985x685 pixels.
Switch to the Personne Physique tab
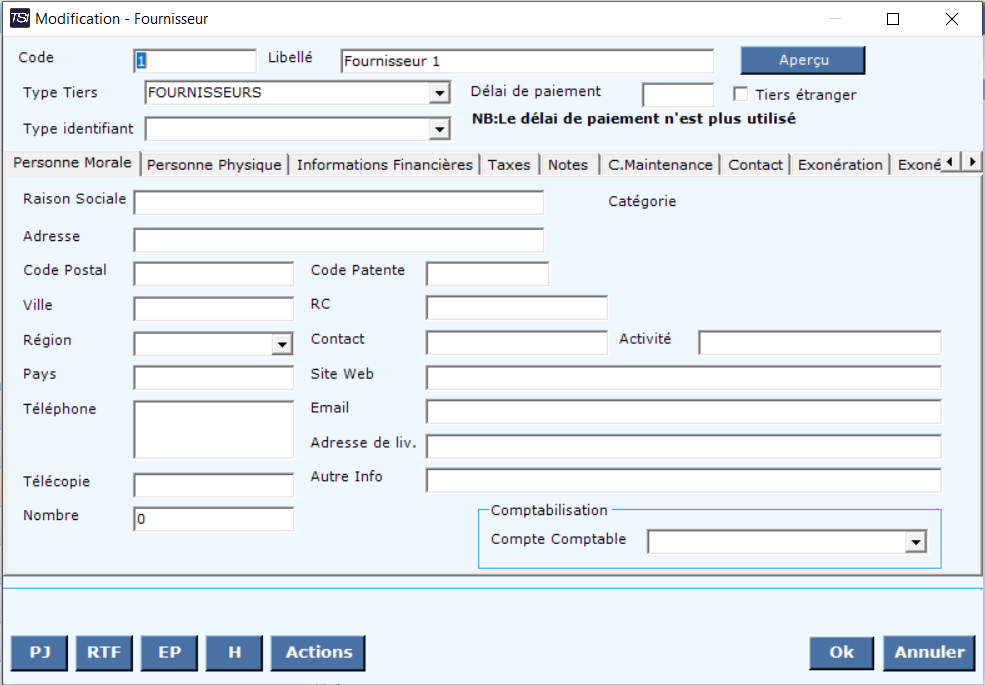tap(214, 165)
